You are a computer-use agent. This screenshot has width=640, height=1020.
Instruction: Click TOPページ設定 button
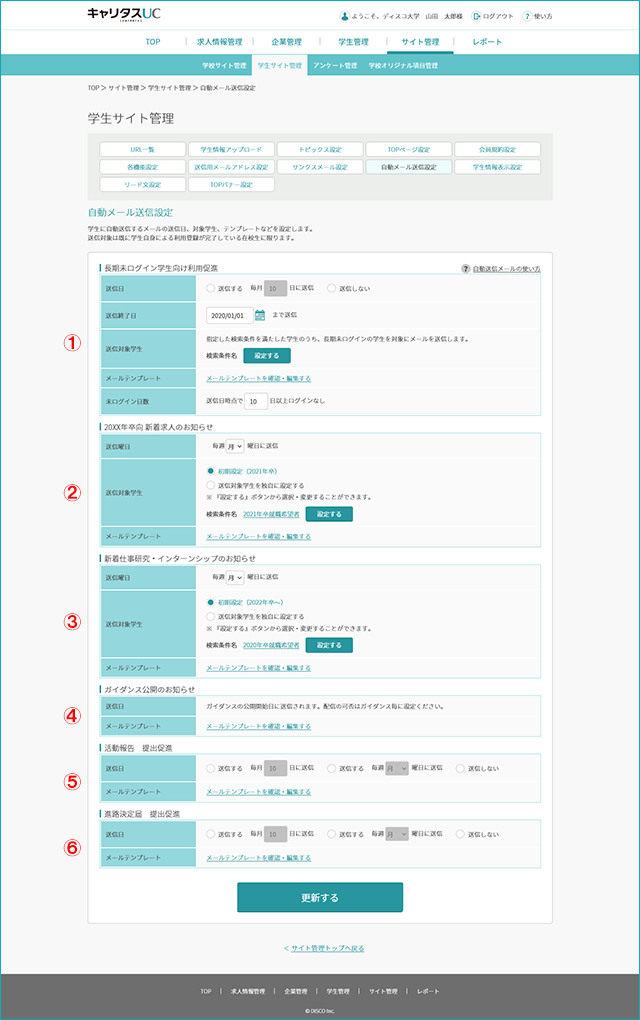click(x=408, y=150)
